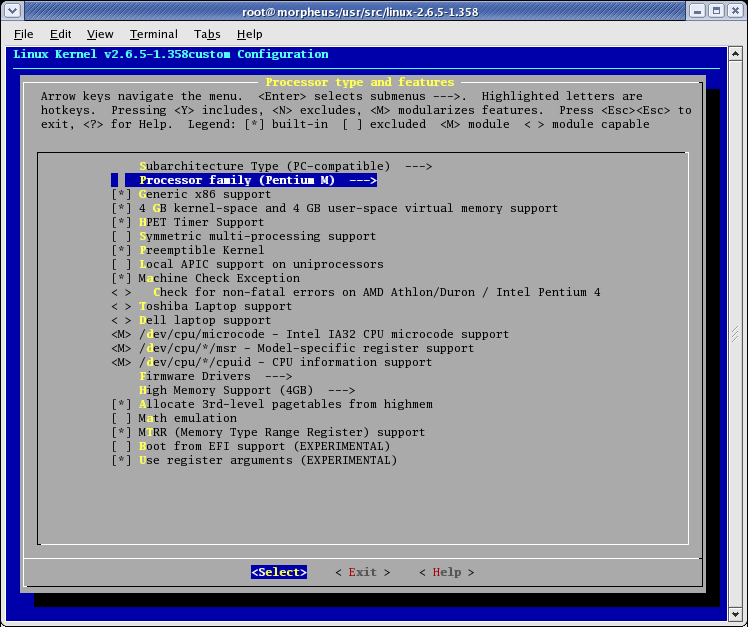Open Processor family (Pentium M) submenu
Screen dimensions: 748x627
click(257, 180)
